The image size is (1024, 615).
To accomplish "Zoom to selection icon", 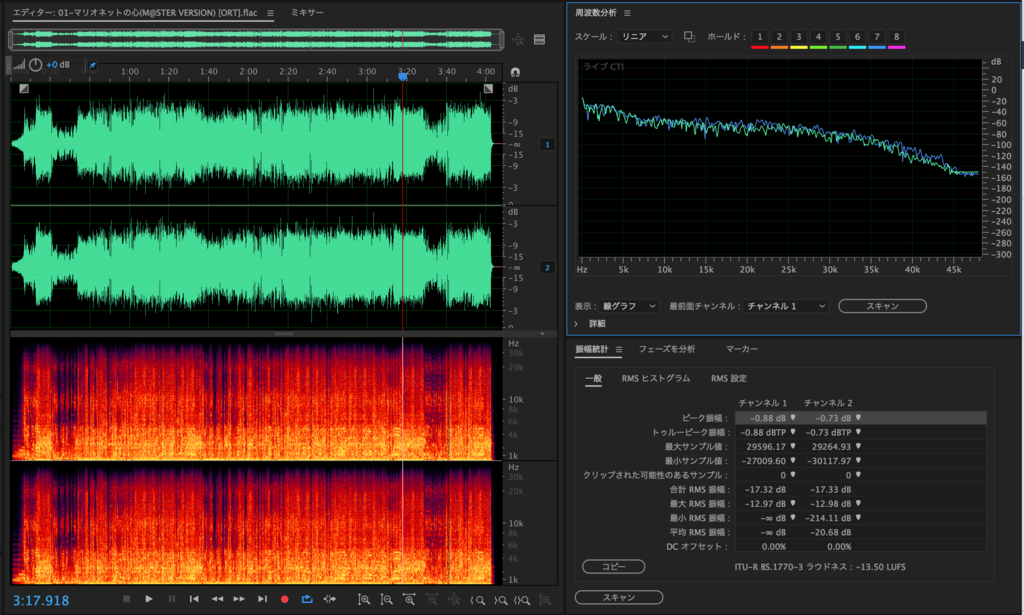I will point(522,600).
